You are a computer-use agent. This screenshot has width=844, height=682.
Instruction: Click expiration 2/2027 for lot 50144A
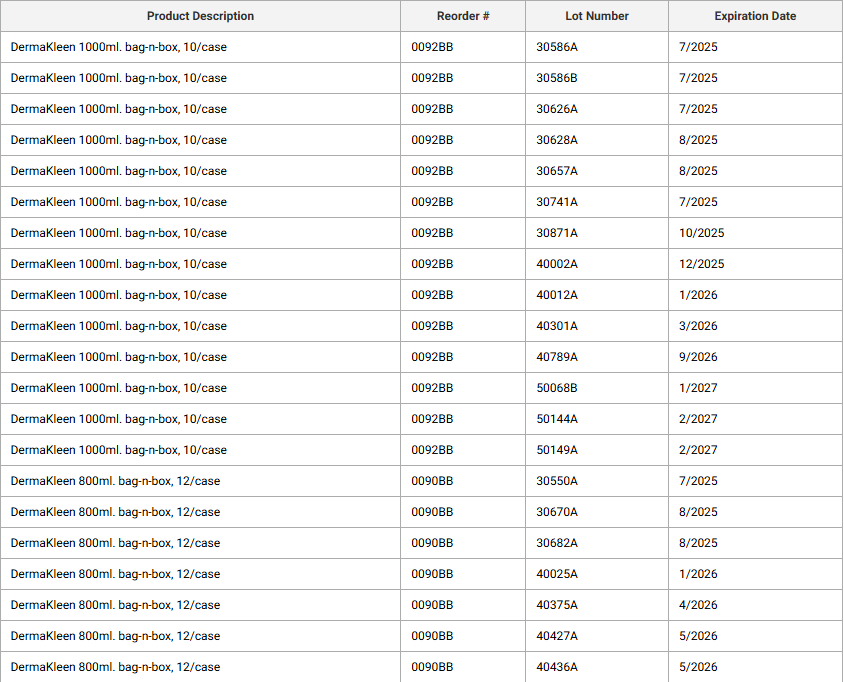tap(698, 419)
